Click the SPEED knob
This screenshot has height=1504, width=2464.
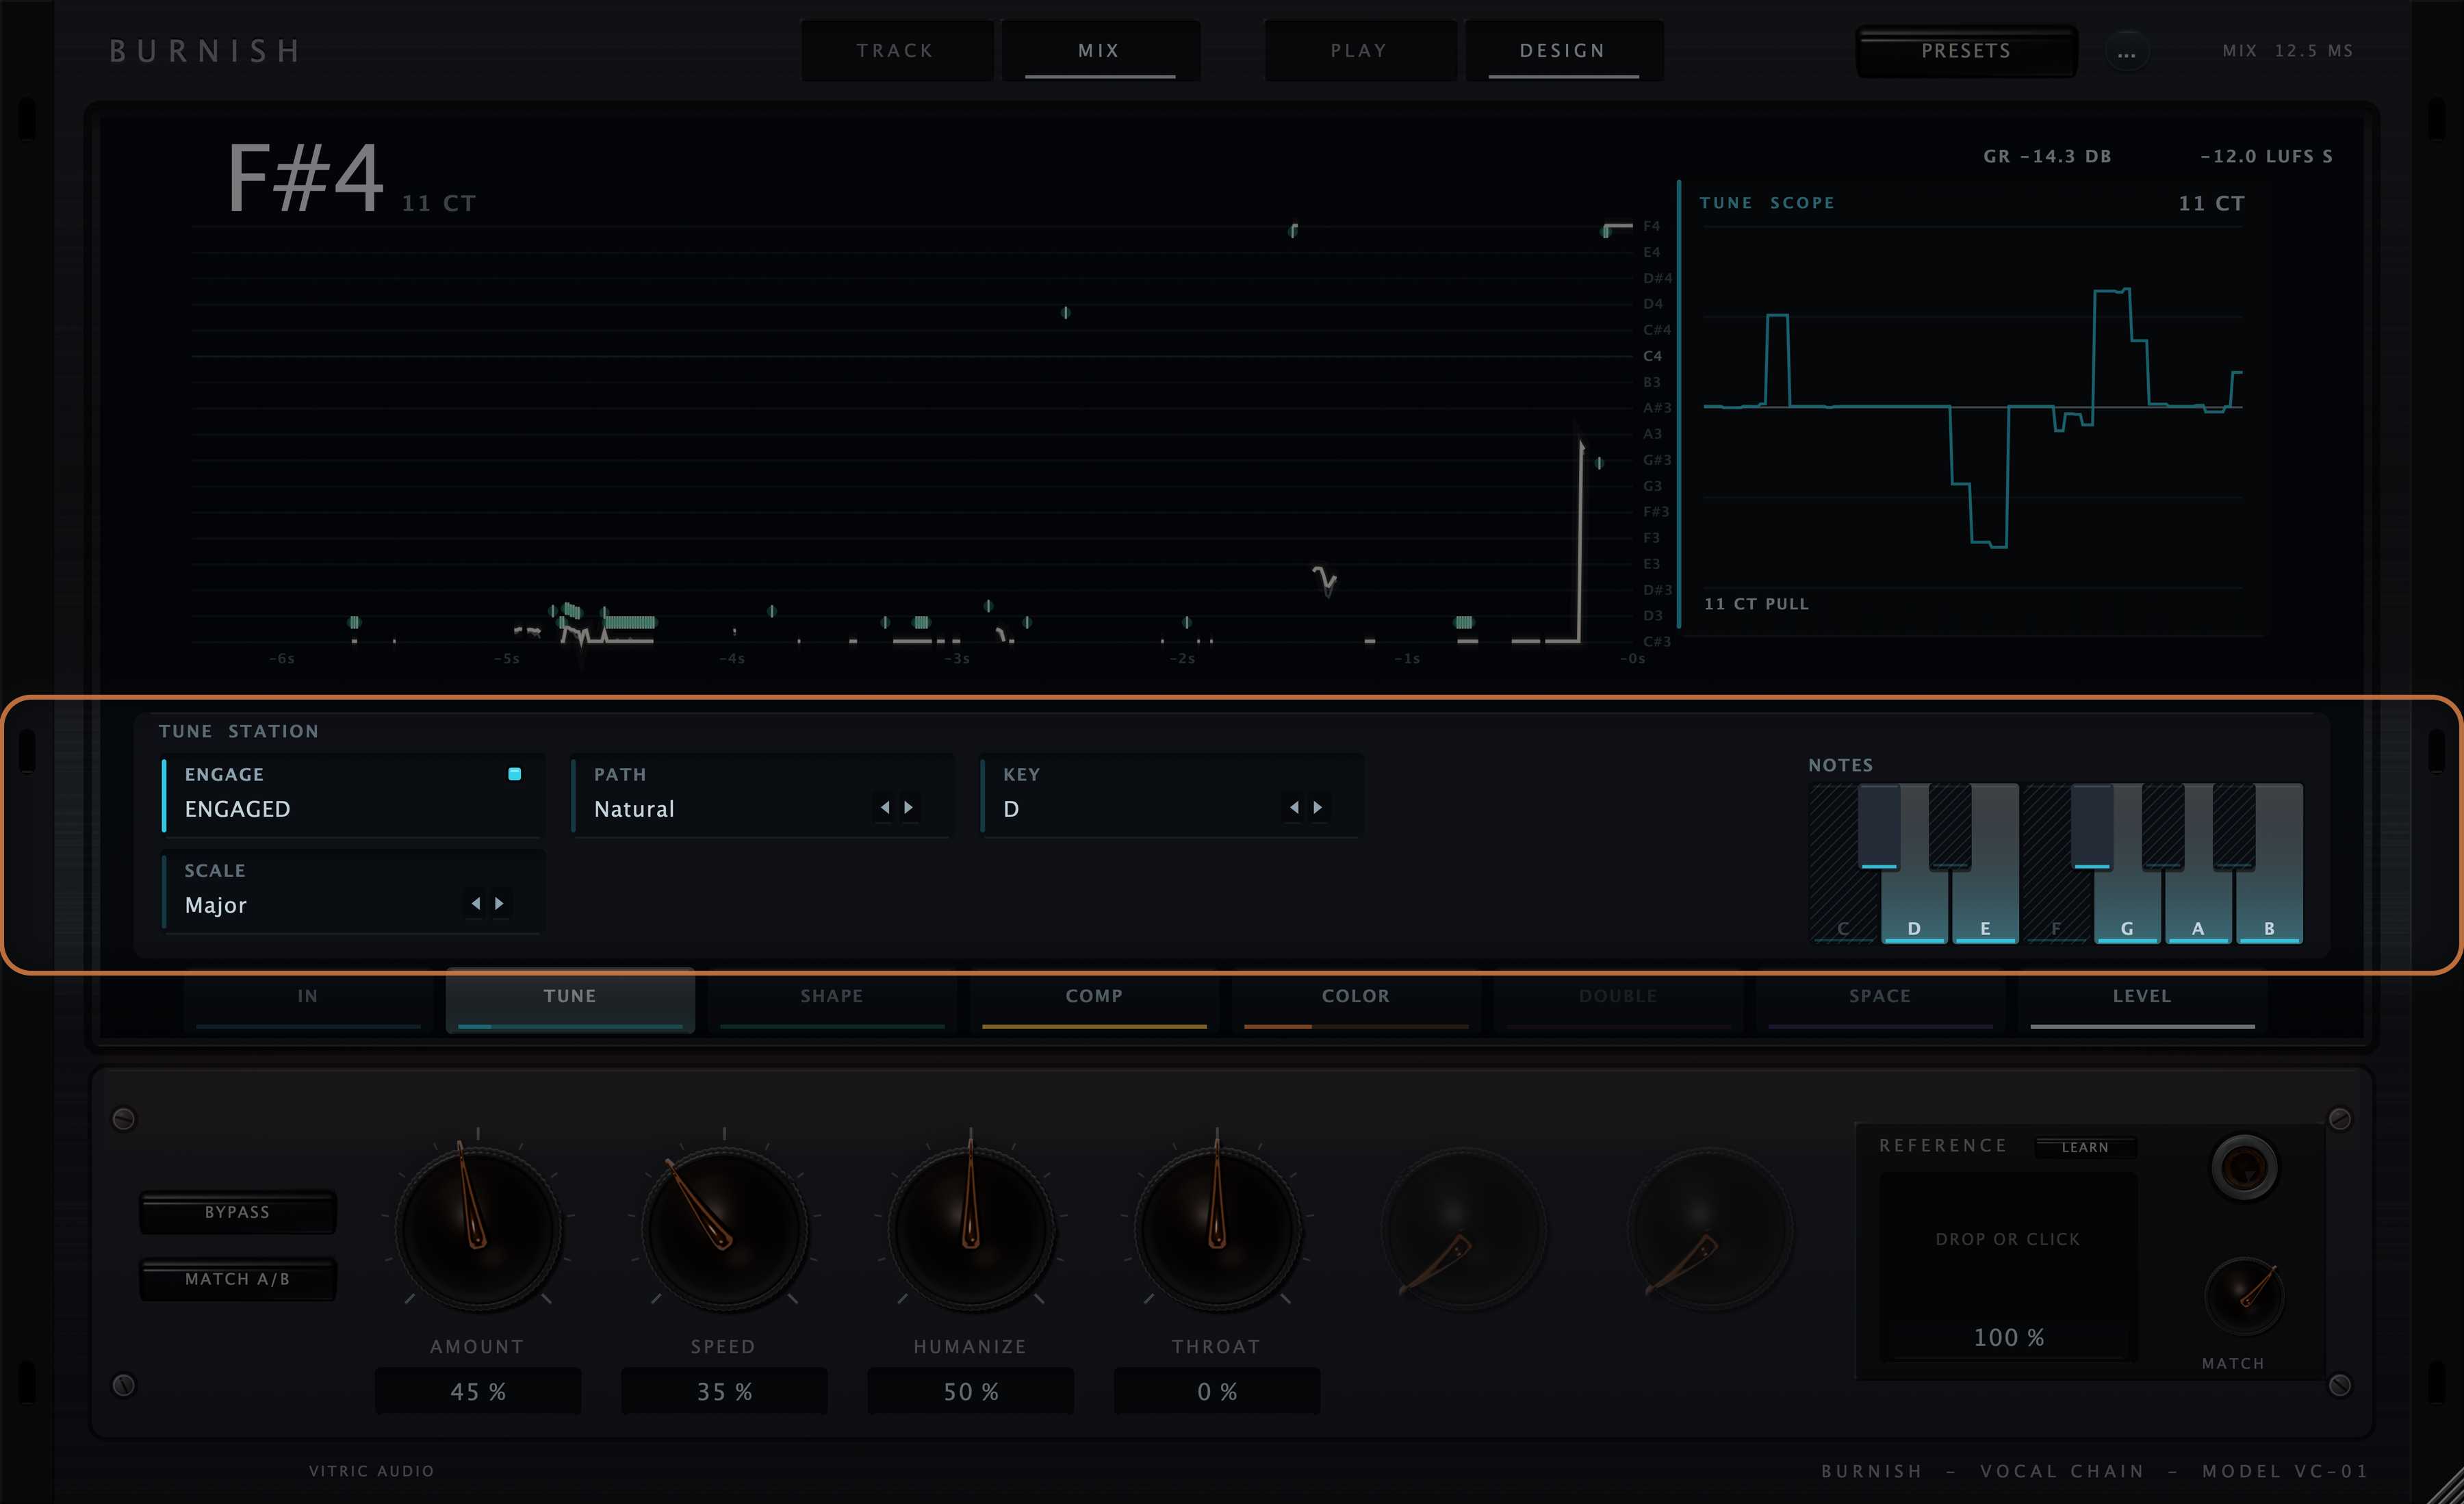724,1228
